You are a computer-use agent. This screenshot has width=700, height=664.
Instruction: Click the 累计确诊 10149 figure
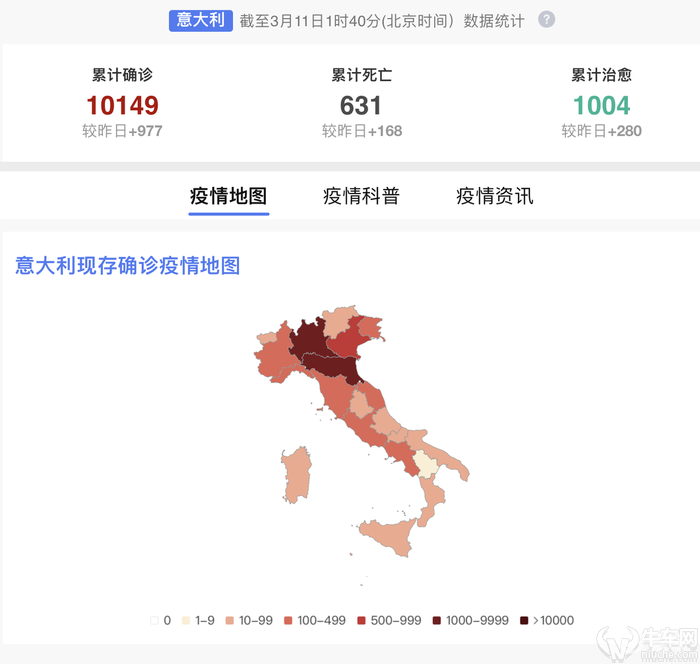pos(122,106)
